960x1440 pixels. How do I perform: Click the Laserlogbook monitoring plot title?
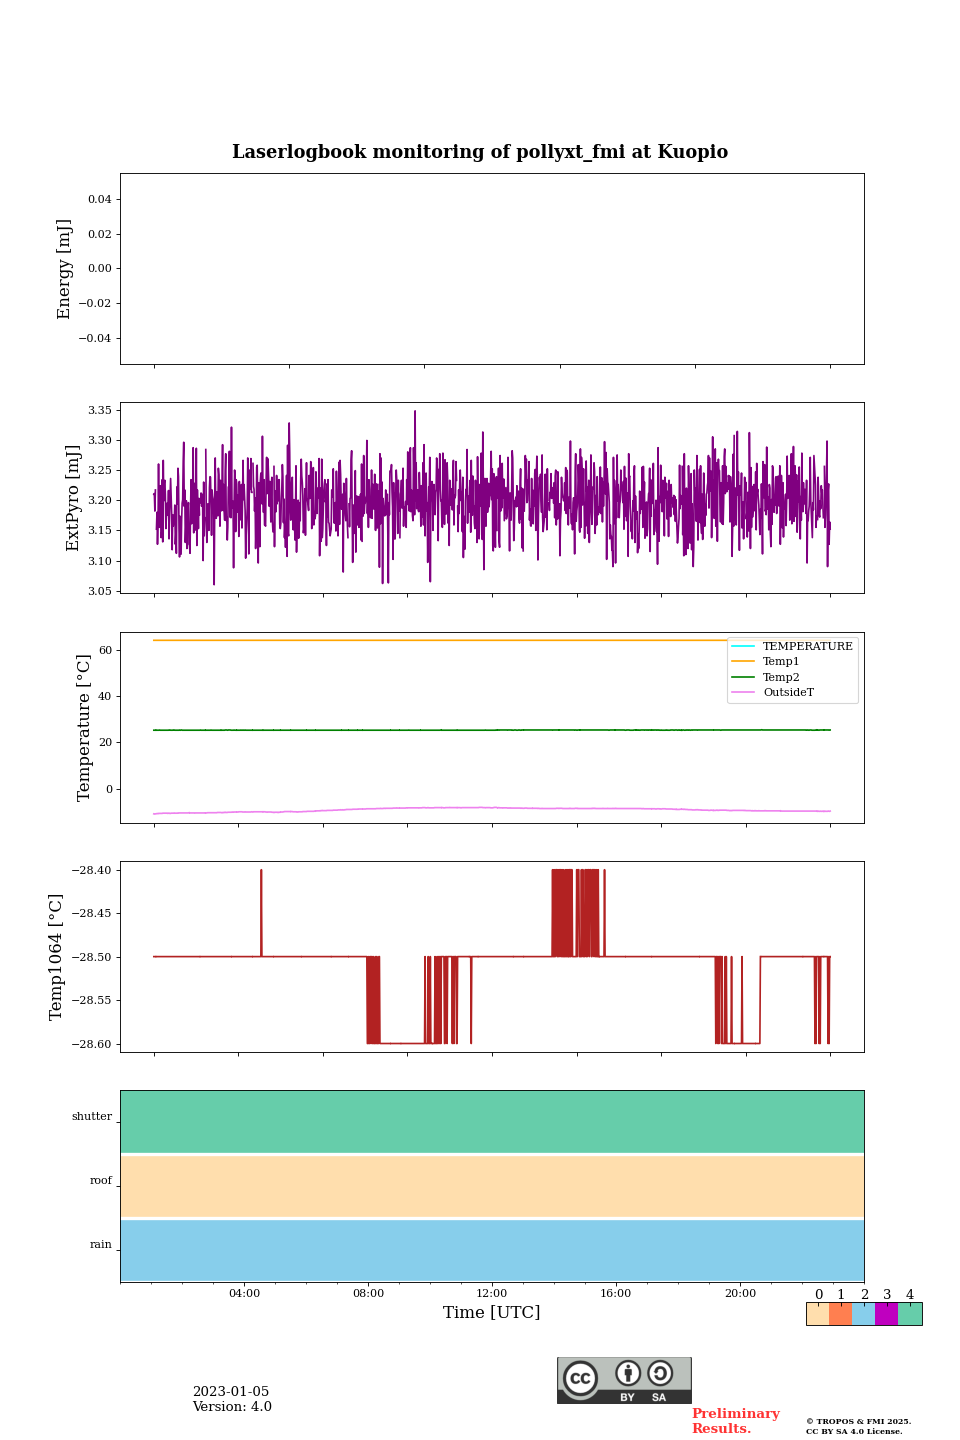(480, 152)
